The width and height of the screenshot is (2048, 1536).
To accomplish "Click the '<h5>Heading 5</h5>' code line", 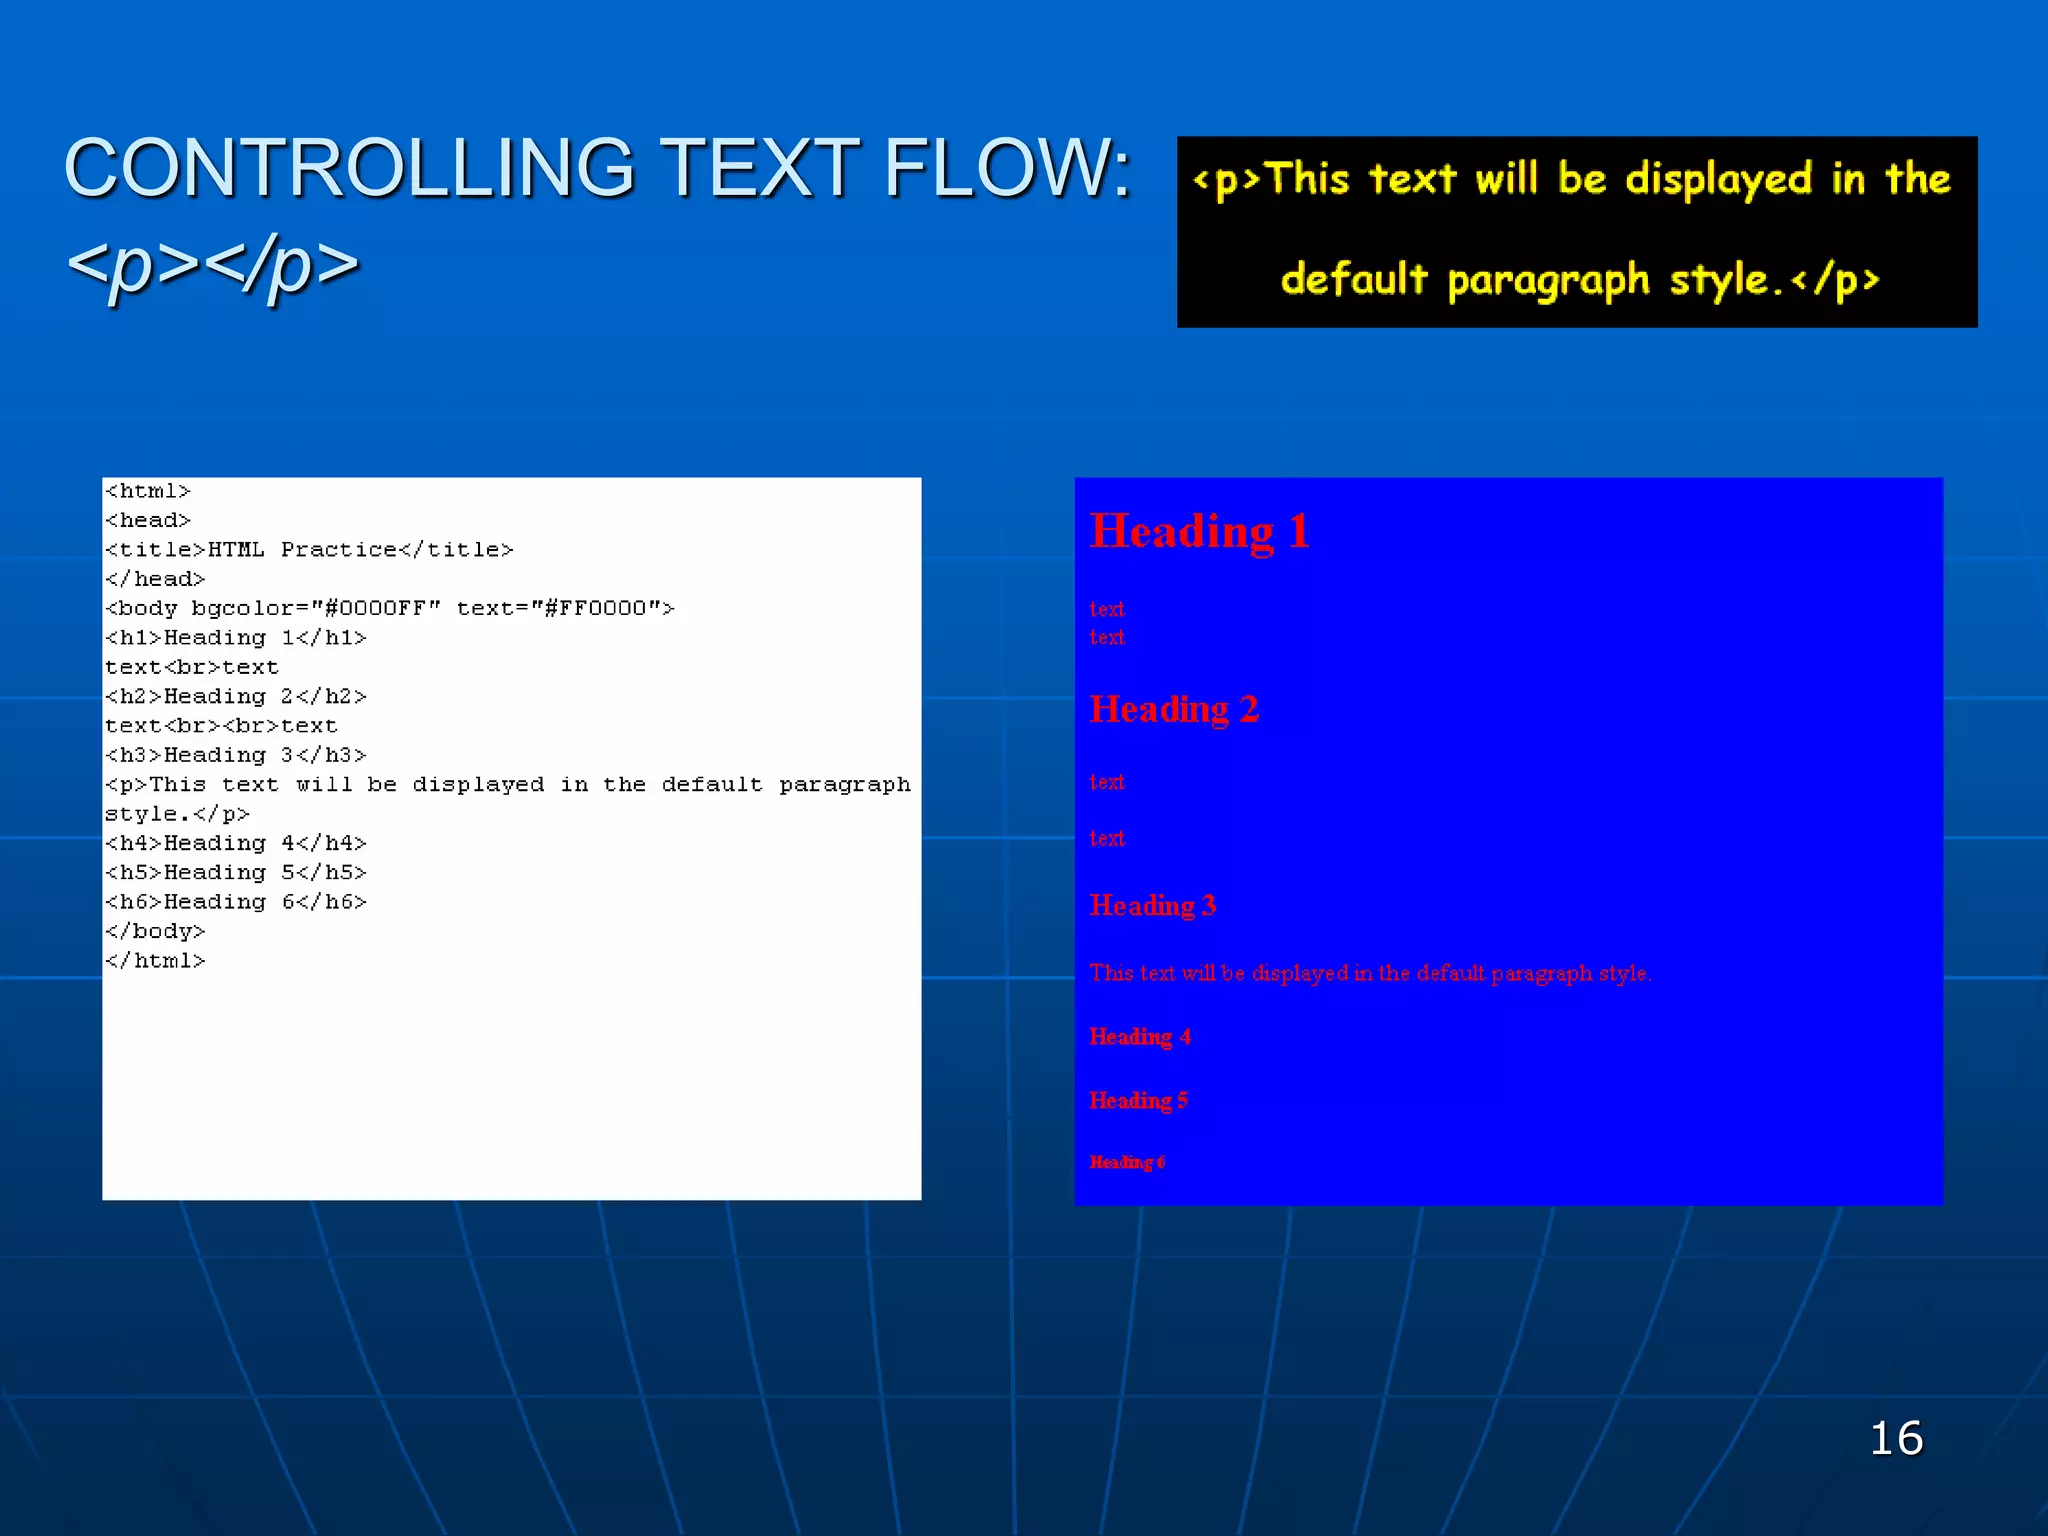I will [x=236, y=873].
